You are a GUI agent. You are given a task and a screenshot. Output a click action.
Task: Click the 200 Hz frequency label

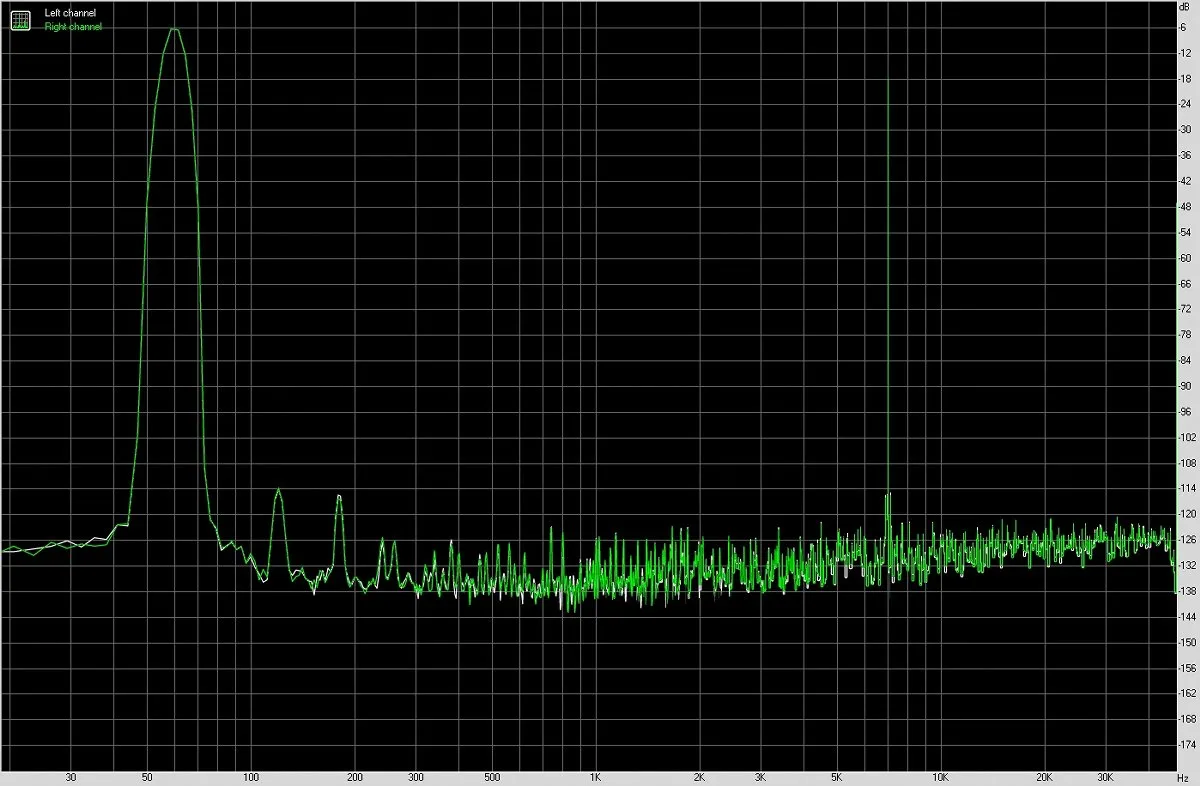354,777
